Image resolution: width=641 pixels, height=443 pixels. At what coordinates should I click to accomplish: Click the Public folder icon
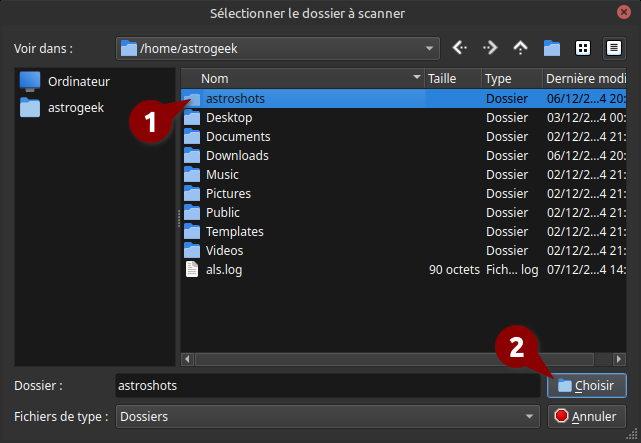[192, 213]
